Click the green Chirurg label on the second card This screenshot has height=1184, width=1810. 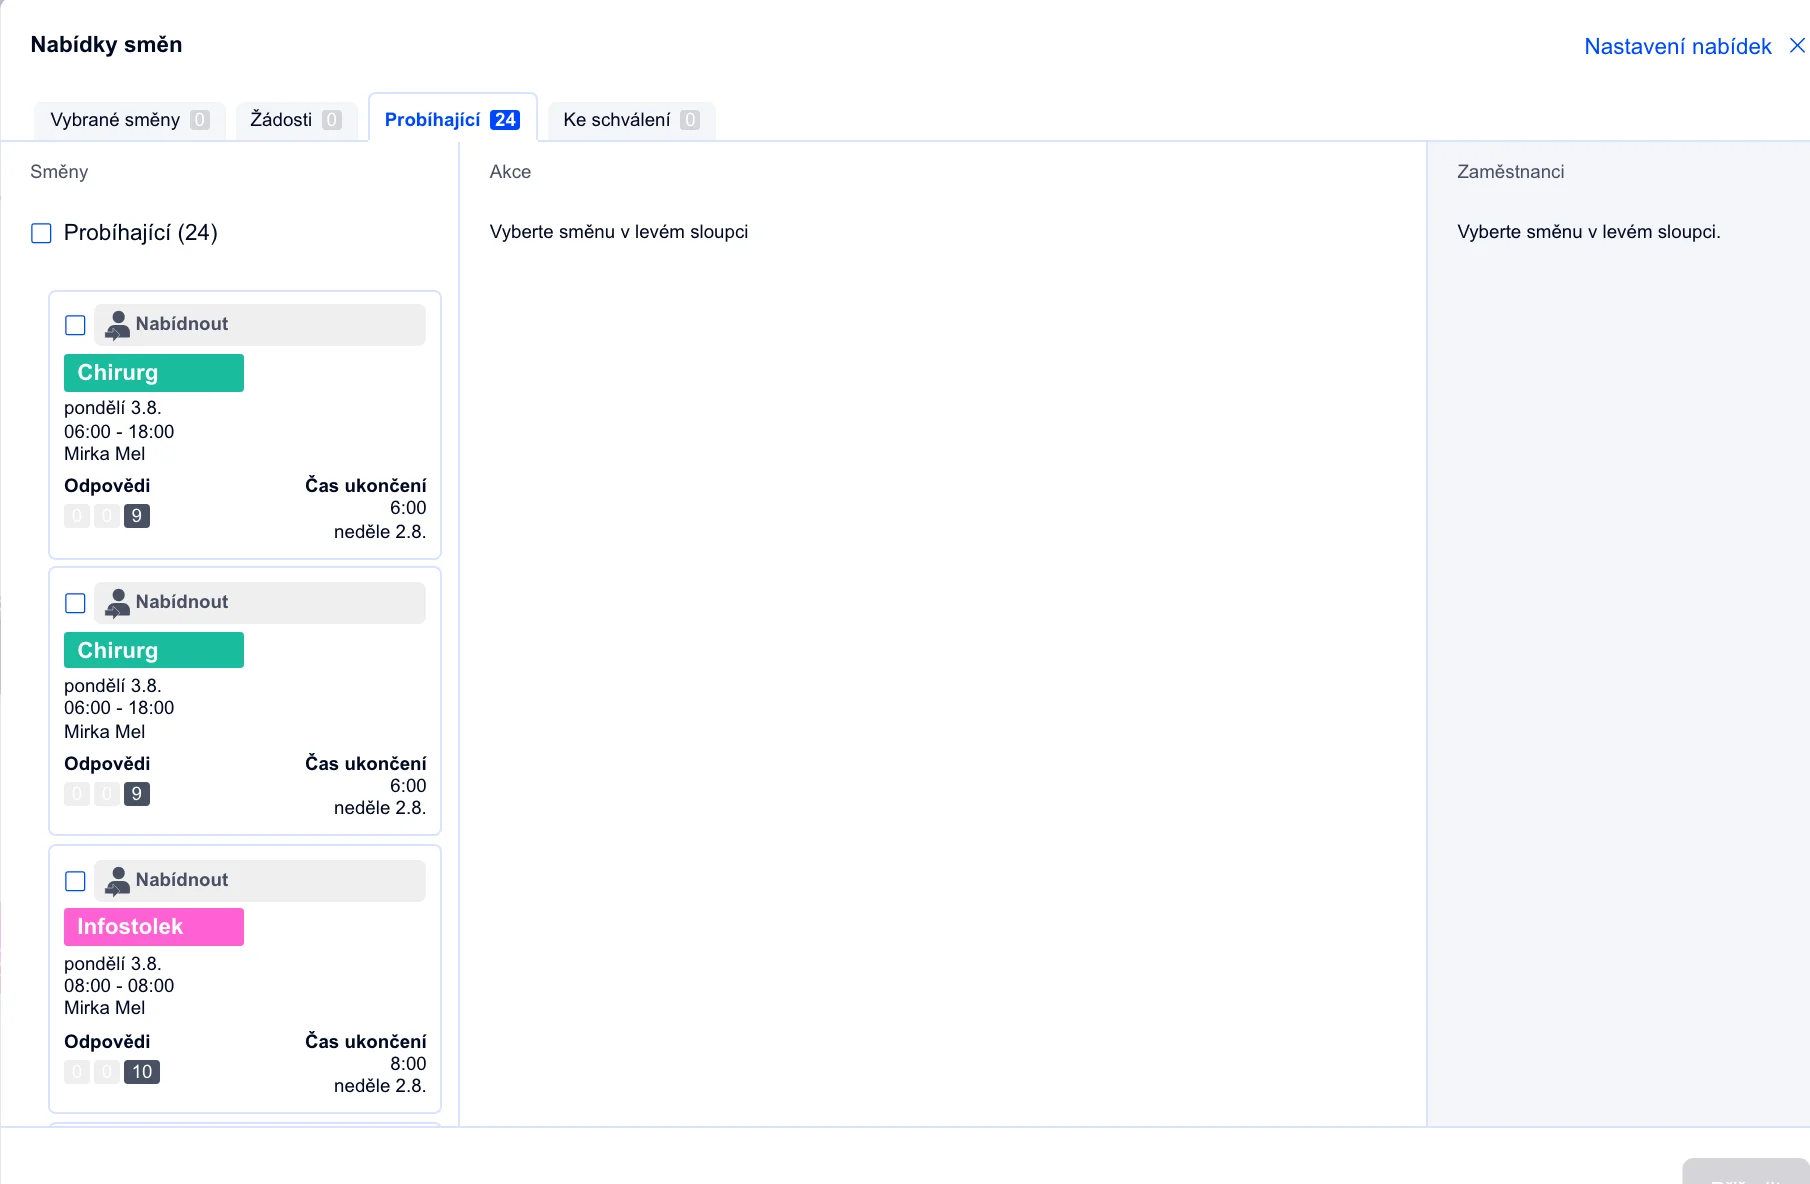(x=154, y=650)
